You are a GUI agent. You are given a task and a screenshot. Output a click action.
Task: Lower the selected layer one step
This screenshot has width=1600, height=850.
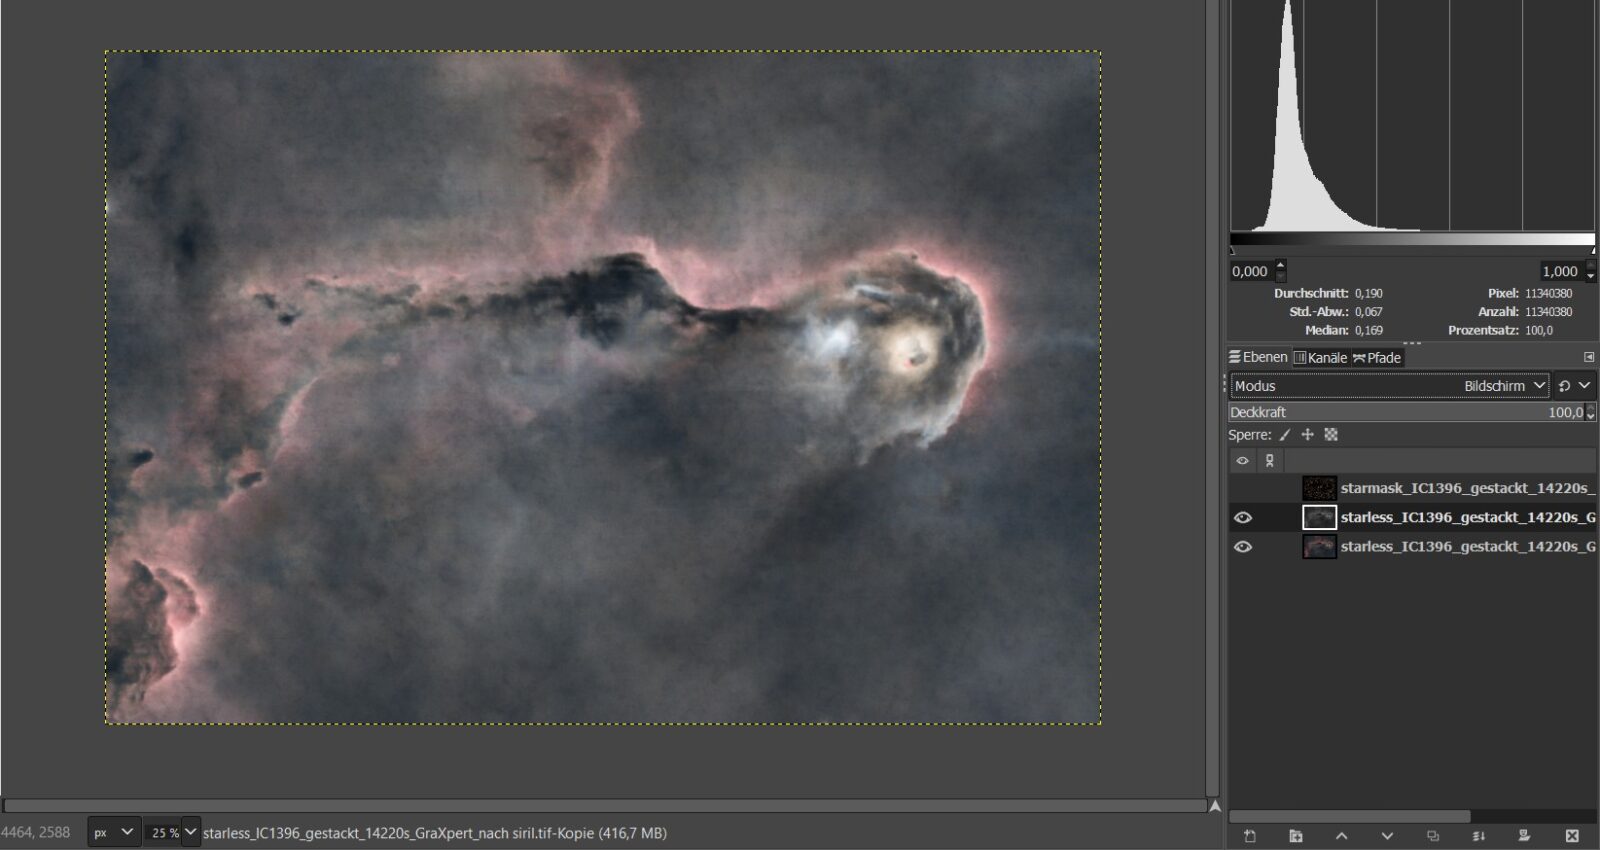[x=1387, y=836]
